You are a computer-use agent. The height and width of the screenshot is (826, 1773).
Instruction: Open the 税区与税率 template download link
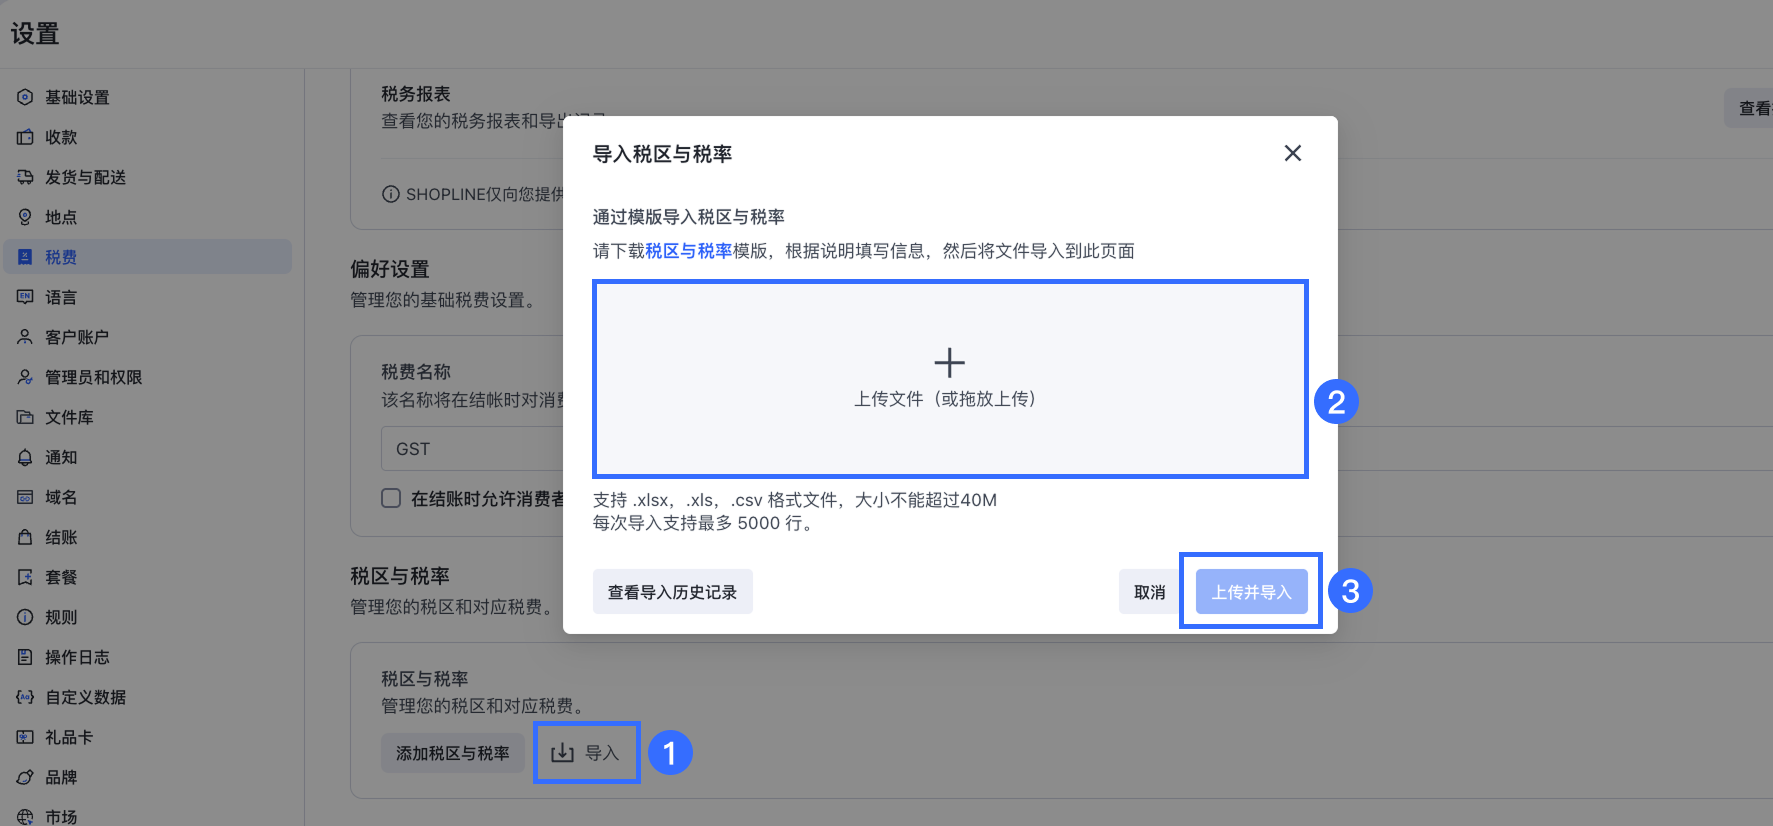[689, 251]
